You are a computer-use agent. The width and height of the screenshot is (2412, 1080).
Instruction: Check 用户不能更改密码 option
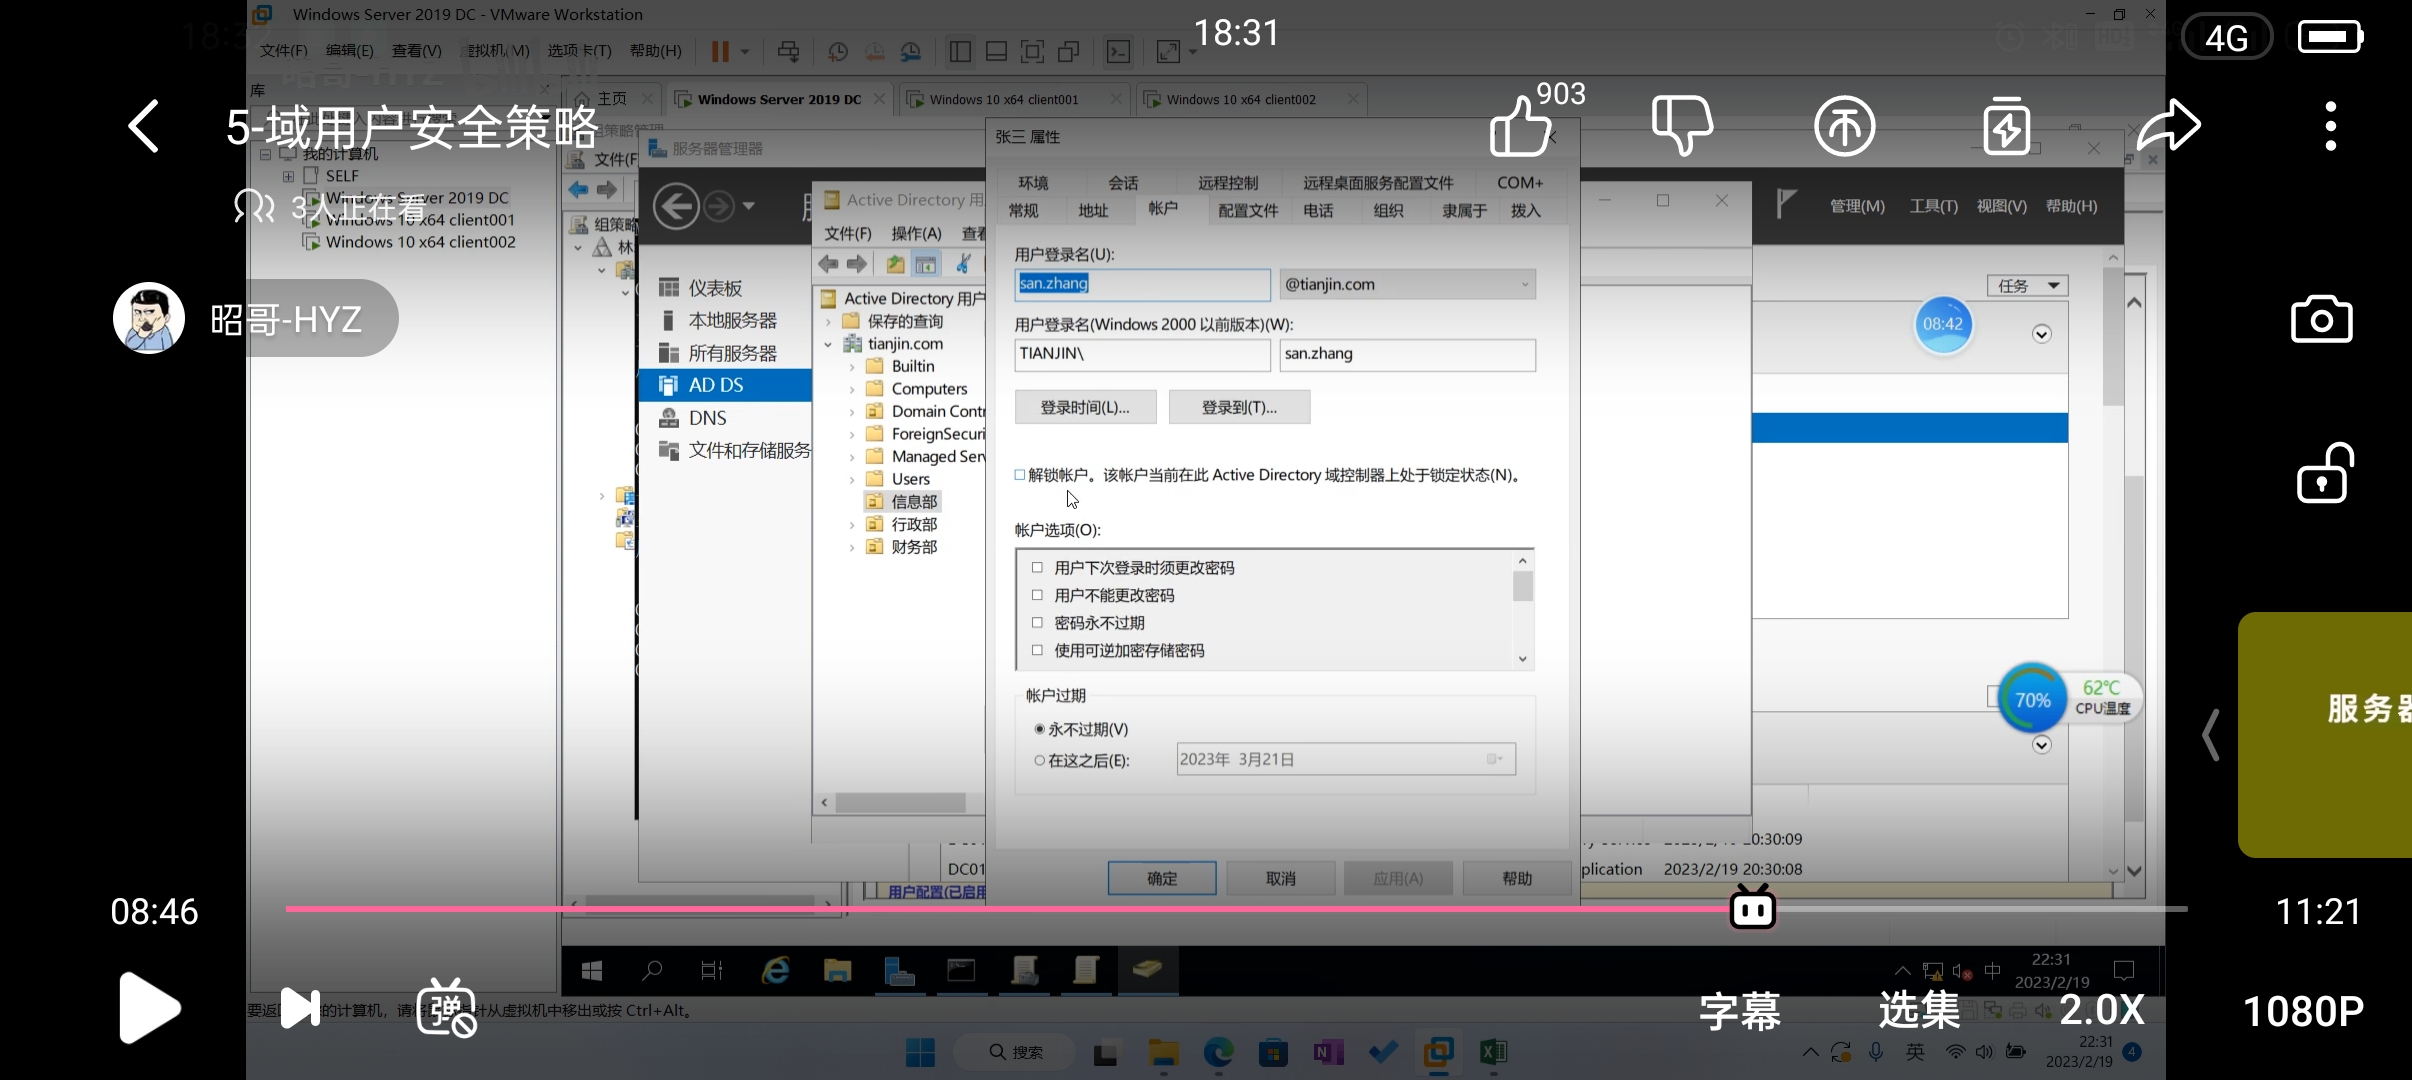(x=1037, y=595)
